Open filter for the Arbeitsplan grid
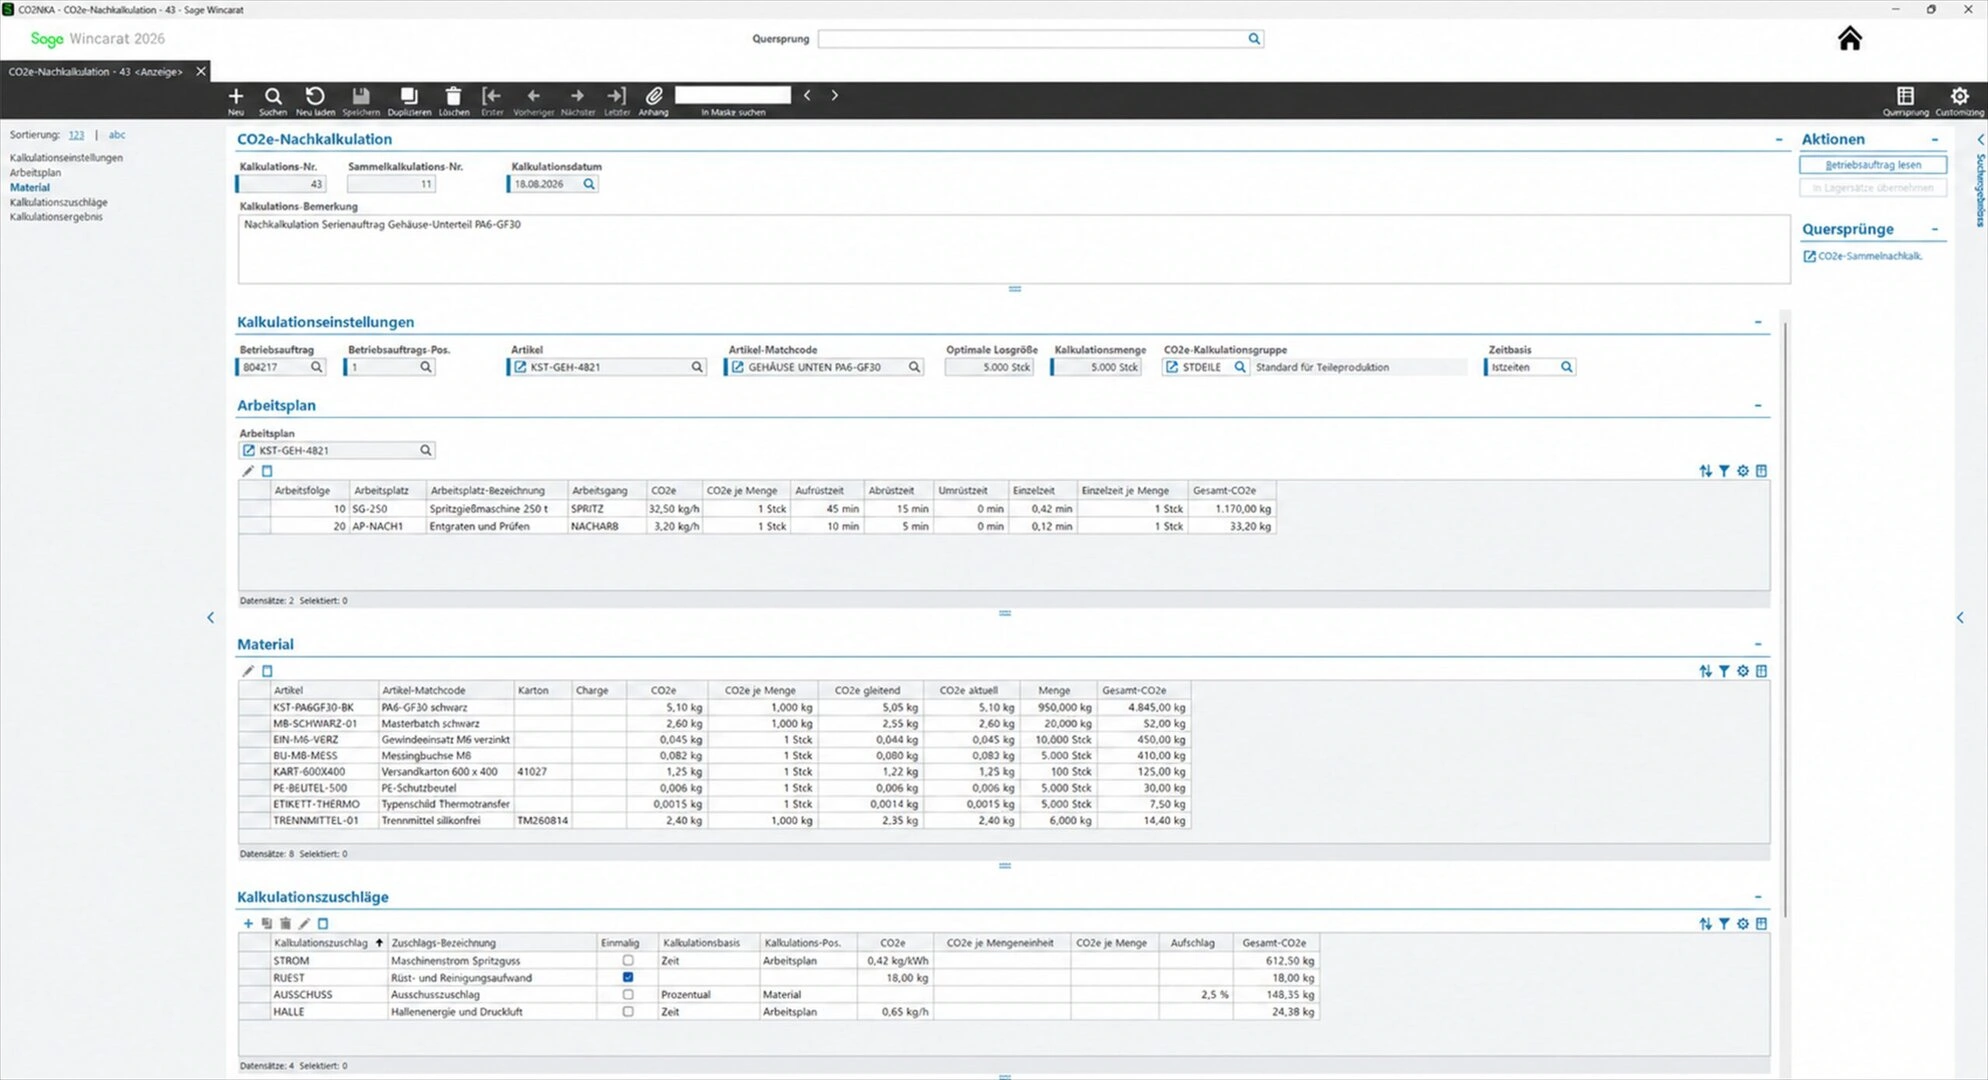 pos(1724,471)
